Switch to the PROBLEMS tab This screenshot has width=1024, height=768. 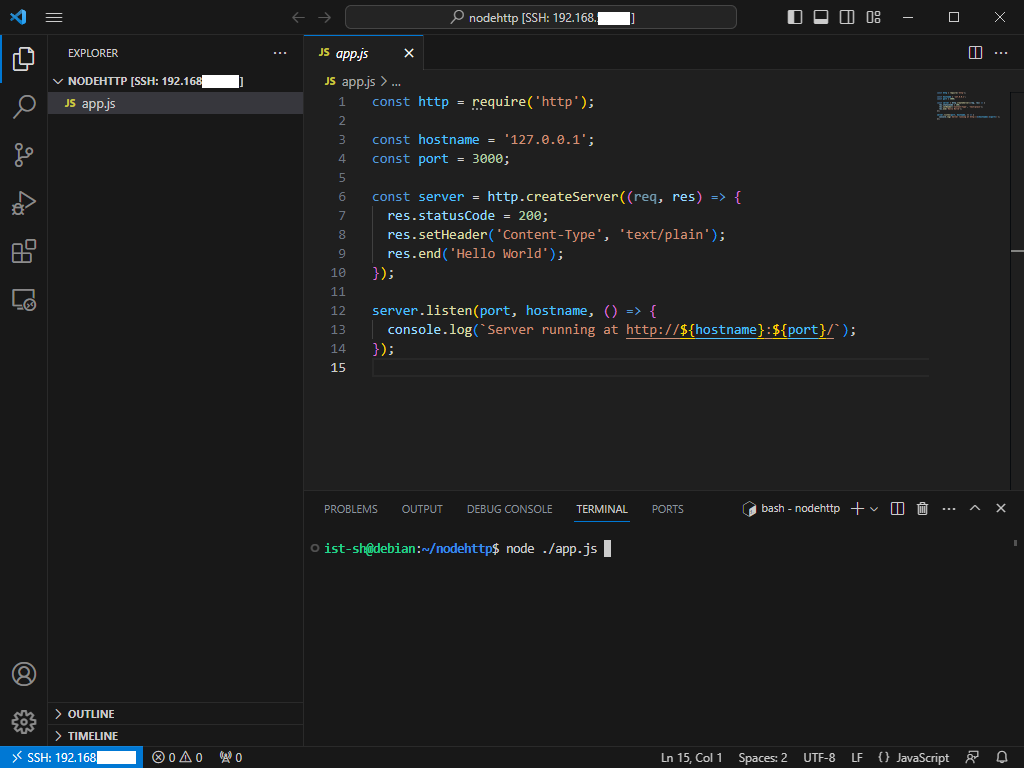[350, 509]
